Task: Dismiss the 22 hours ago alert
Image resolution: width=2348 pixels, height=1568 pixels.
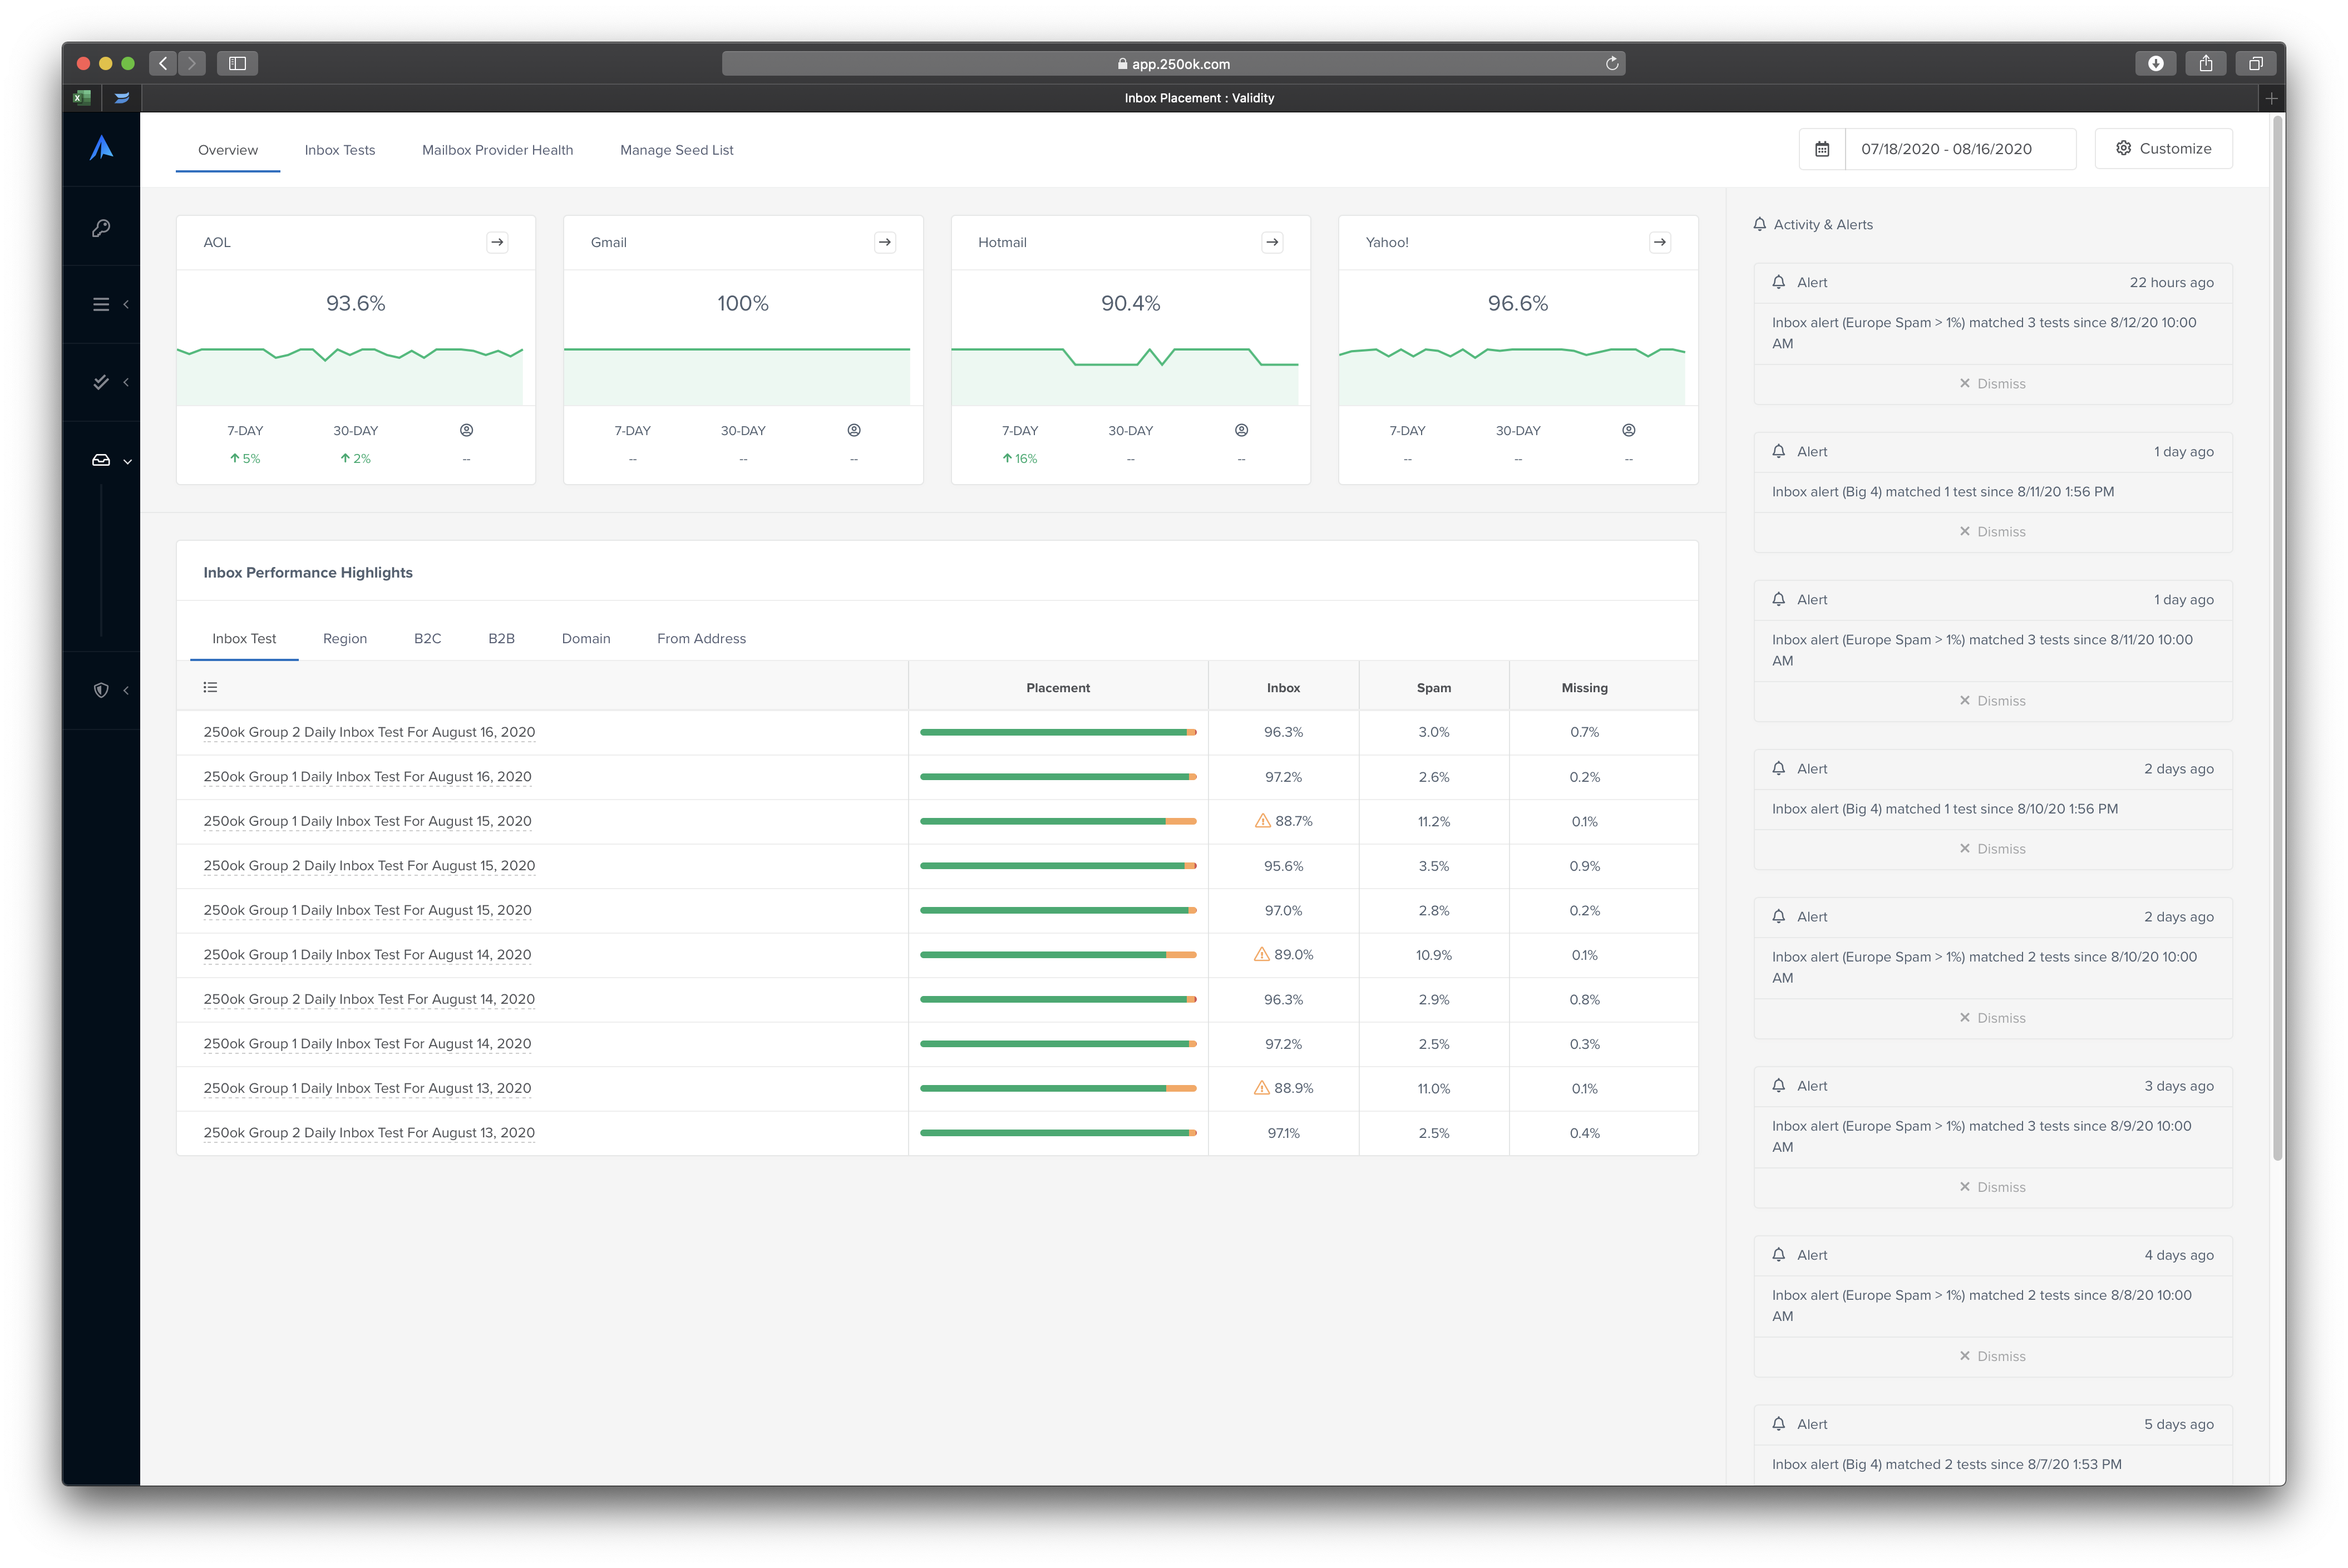Action: (1992, 384)
